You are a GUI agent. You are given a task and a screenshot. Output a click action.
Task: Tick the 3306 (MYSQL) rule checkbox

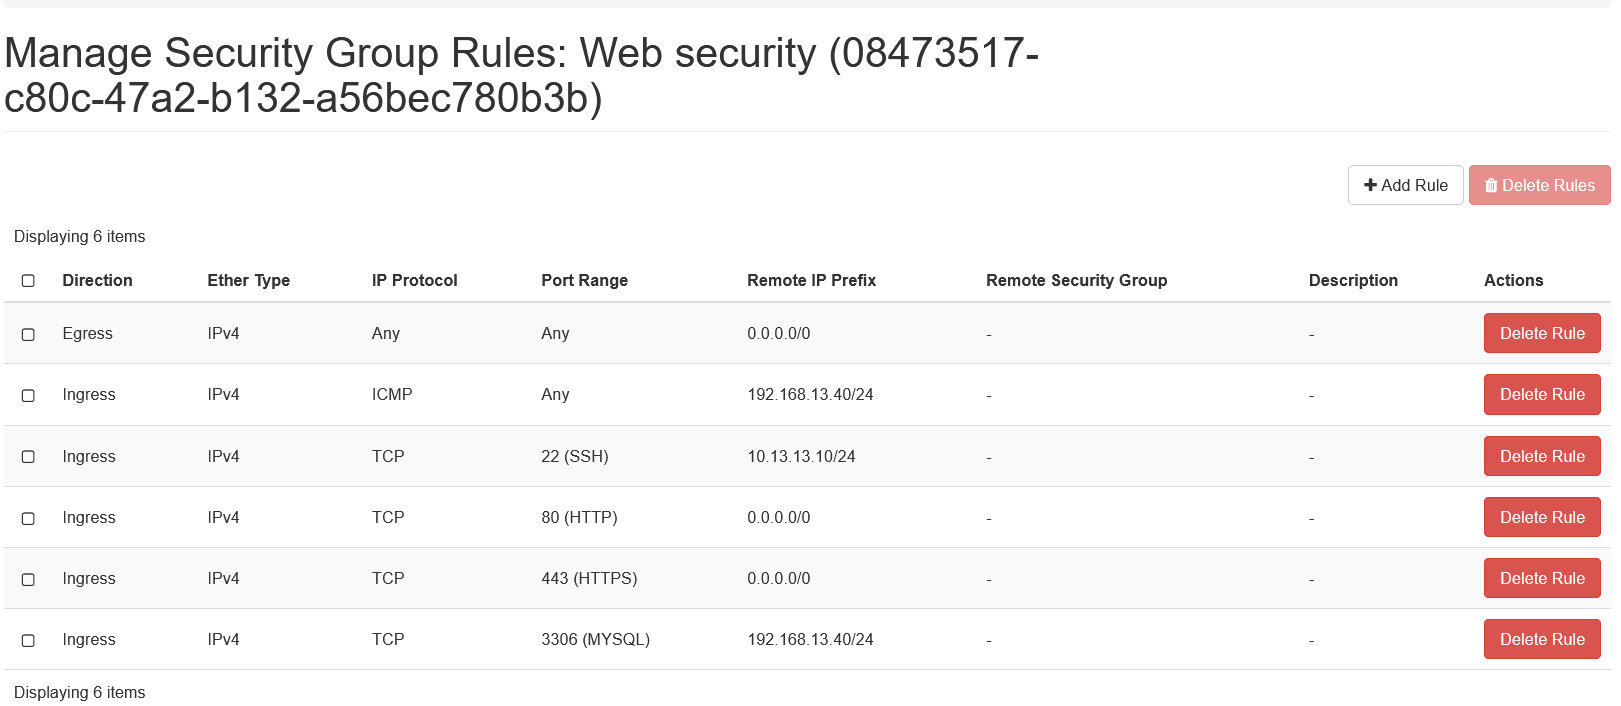[28, 640]
